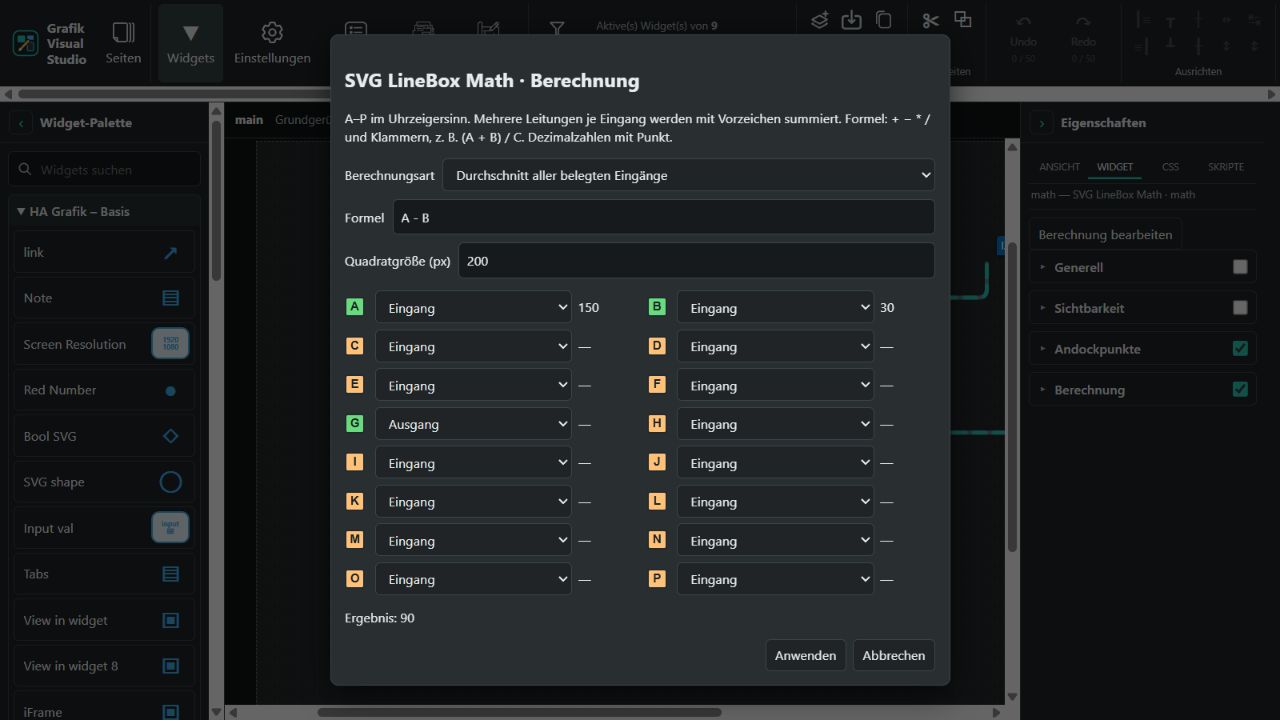Click the layers stack toolbar icon
Viewport: 1280px width, 720px height.
[820, 20]
